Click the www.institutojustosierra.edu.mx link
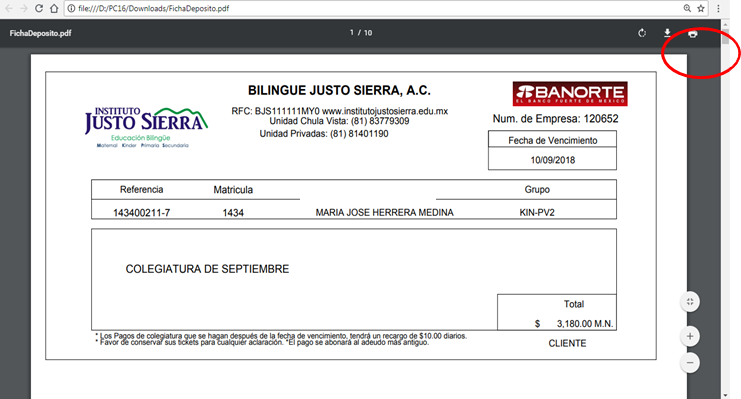This screenshot has width=741, height=399. point(385,111)
